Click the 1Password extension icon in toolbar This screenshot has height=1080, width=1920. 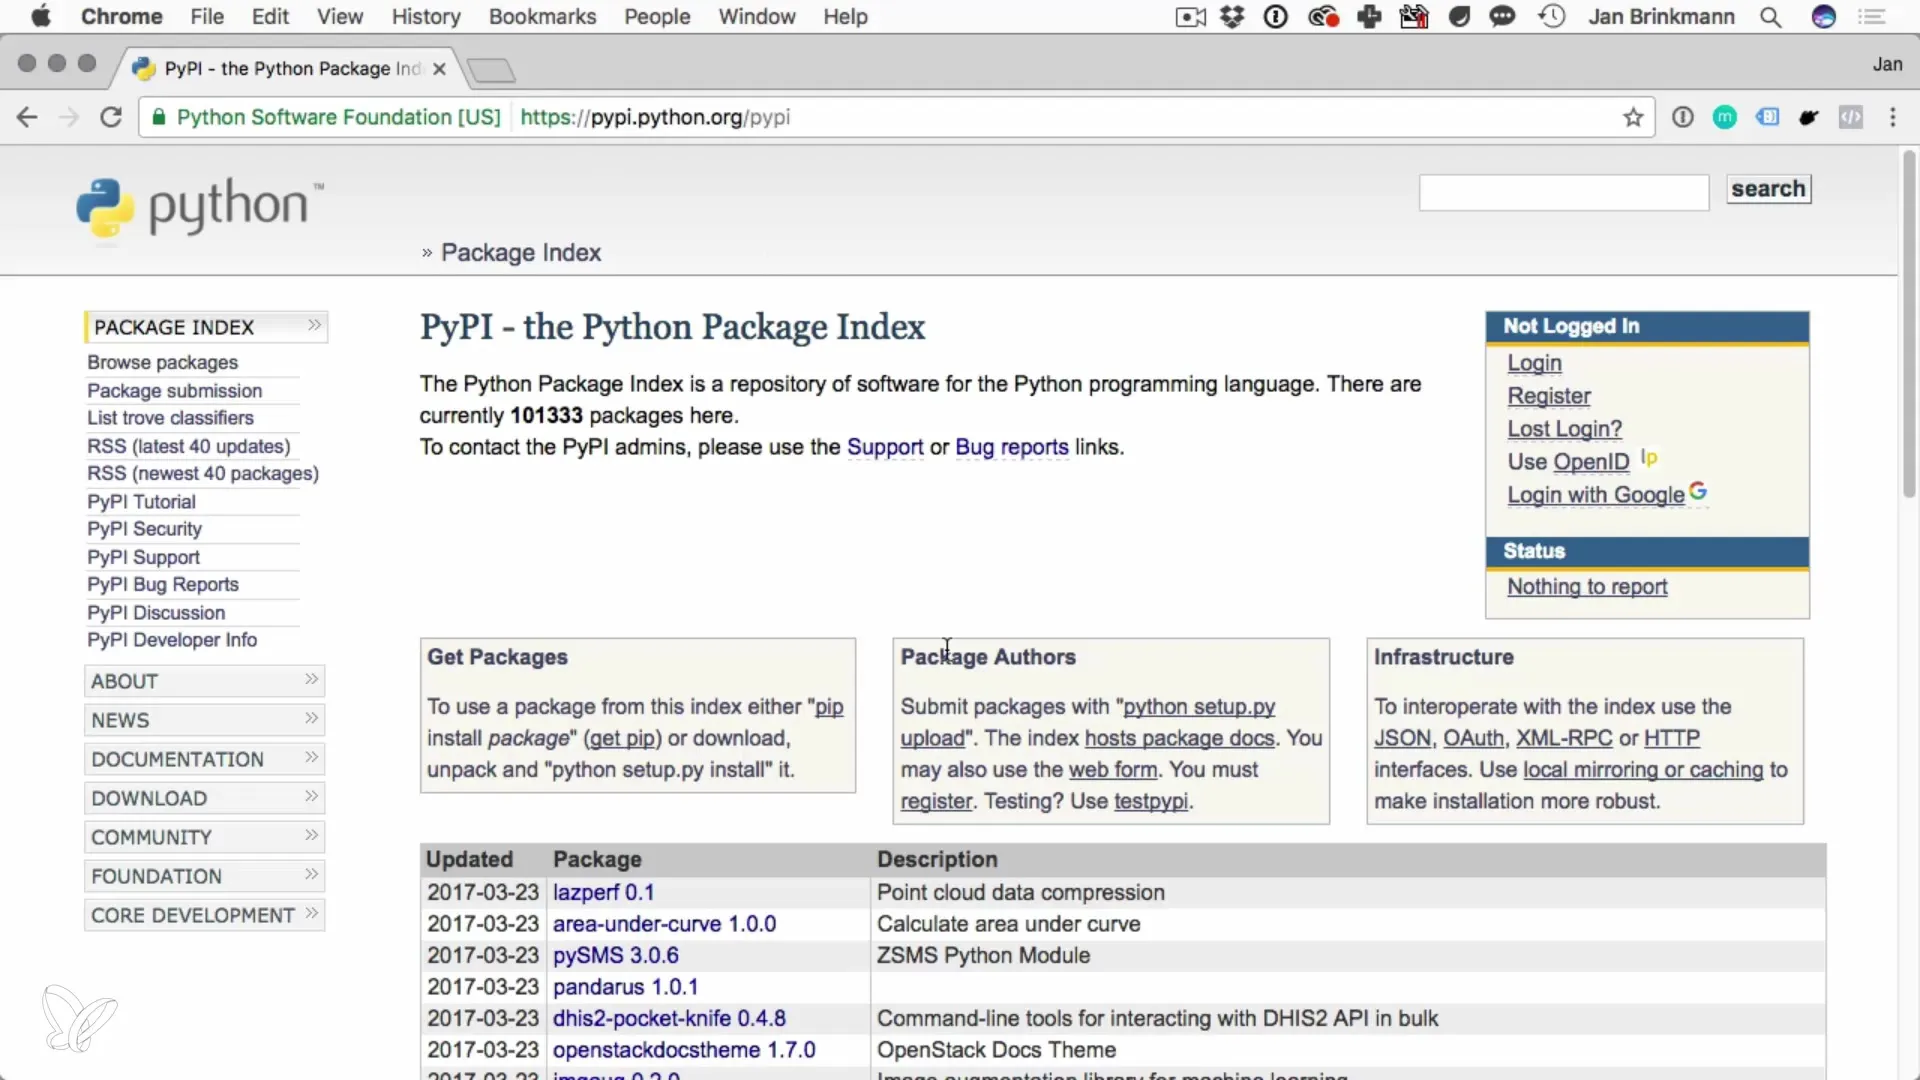coord(1683,118)
